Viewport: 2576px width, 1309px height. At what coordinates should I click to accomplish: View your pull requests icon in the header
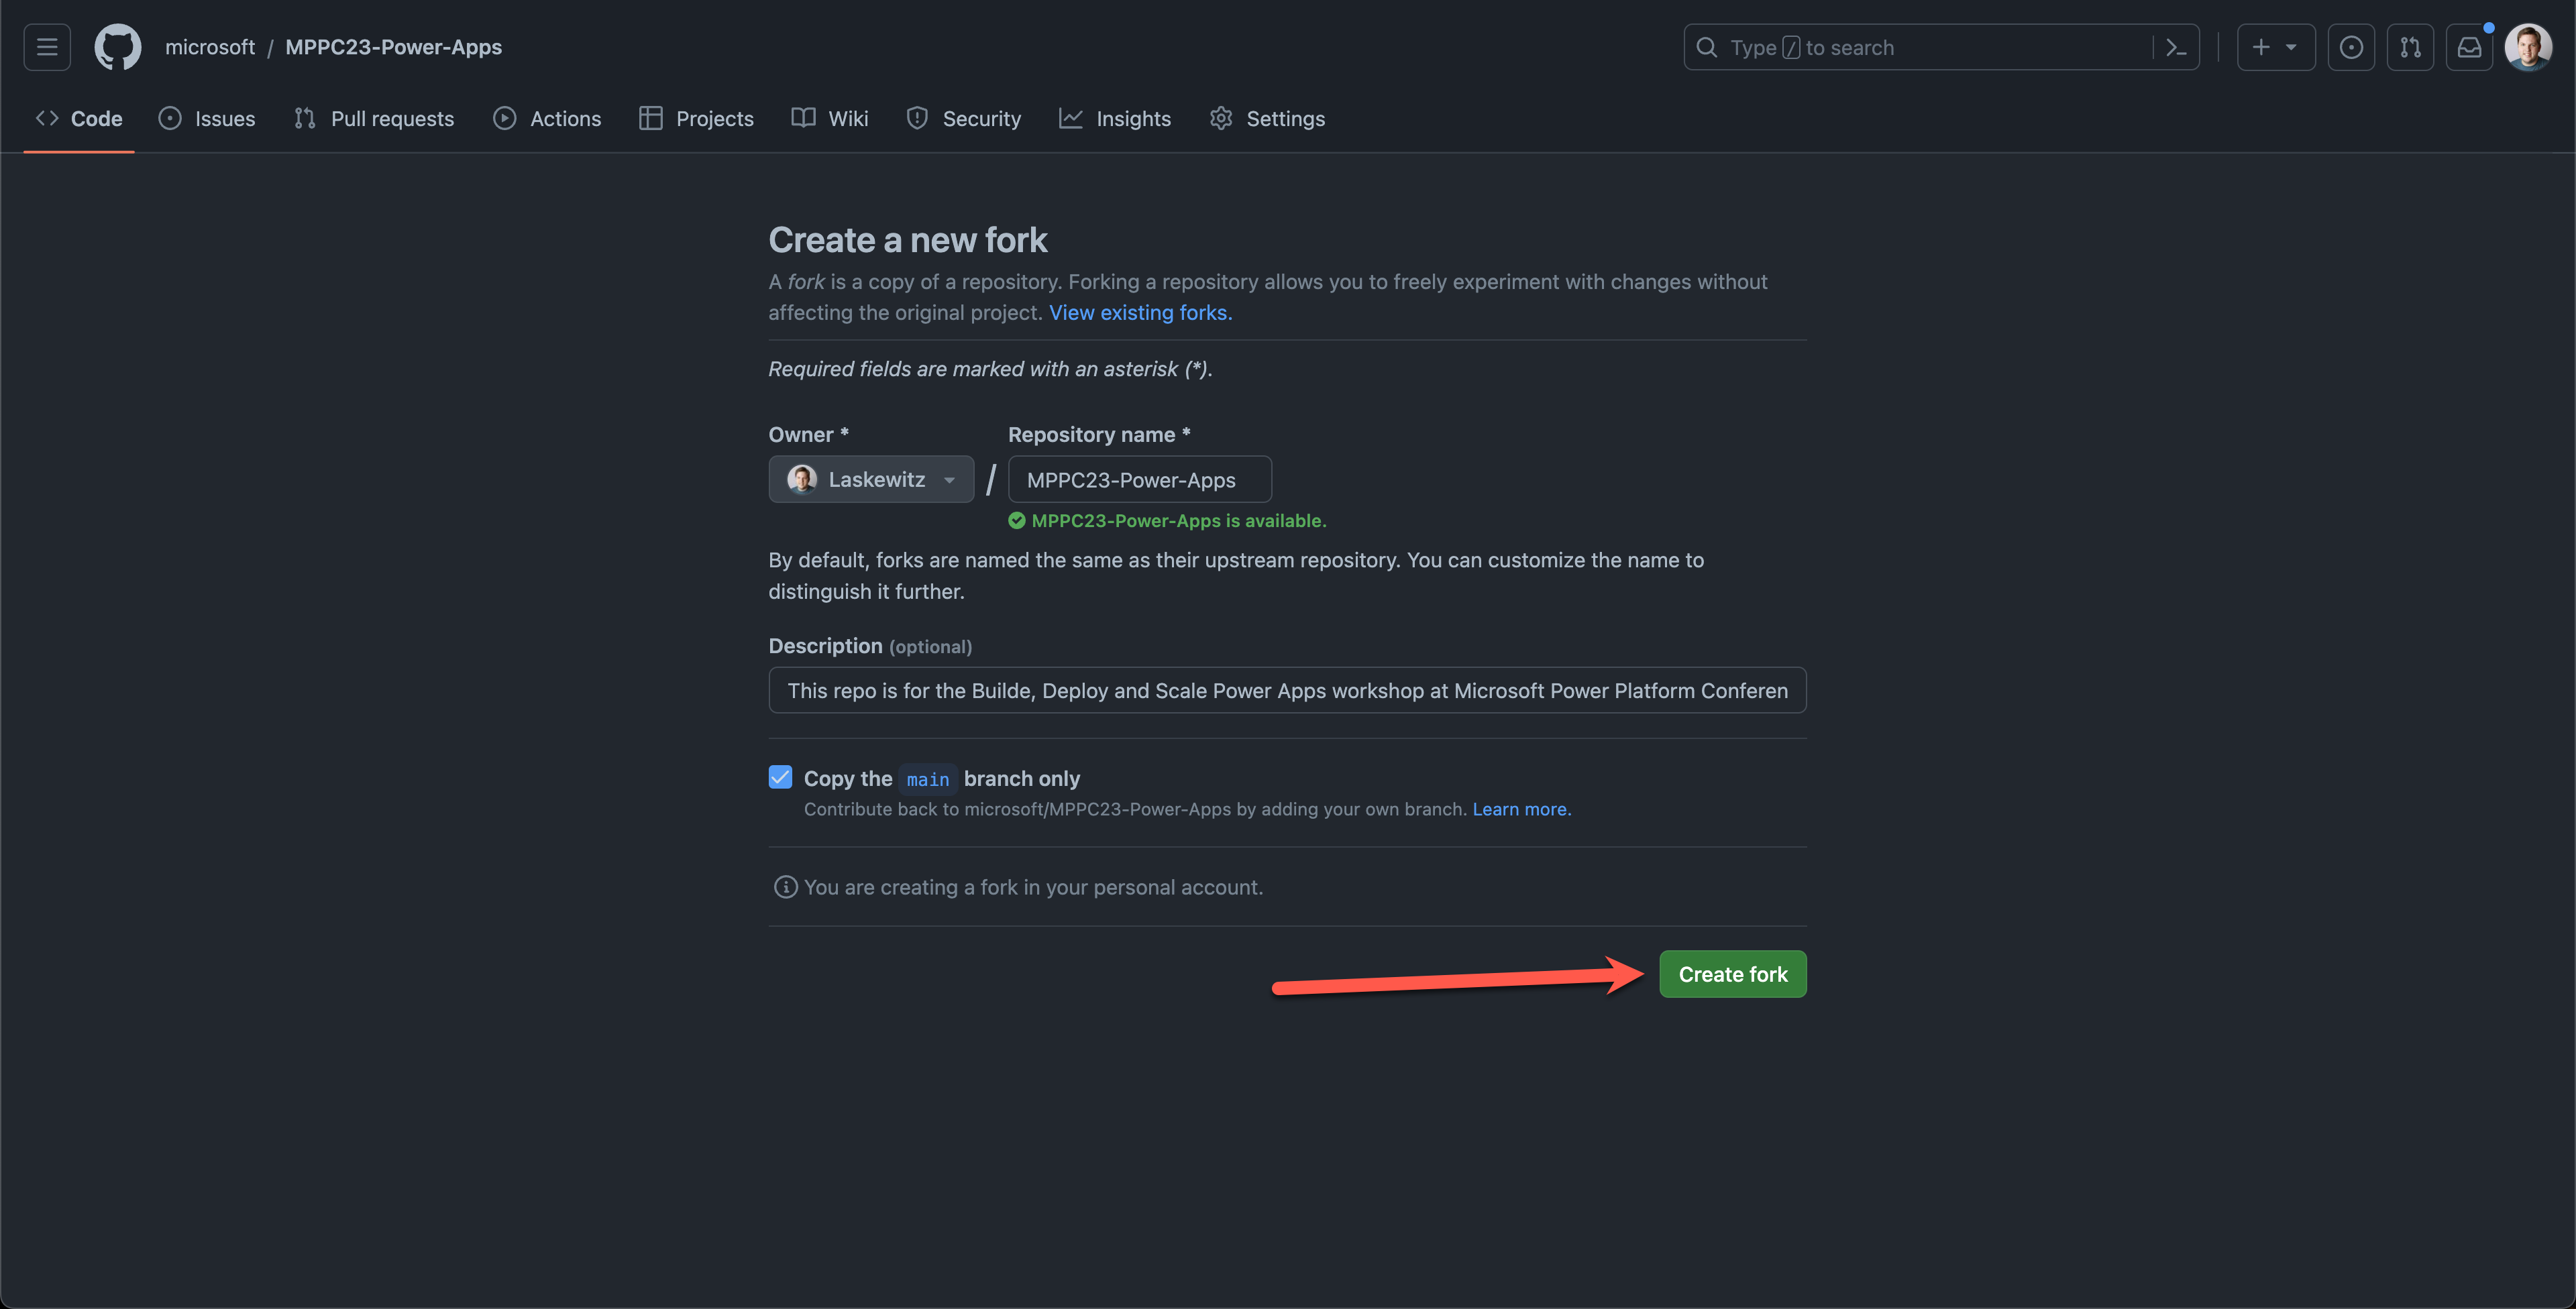pos(2411,47)
